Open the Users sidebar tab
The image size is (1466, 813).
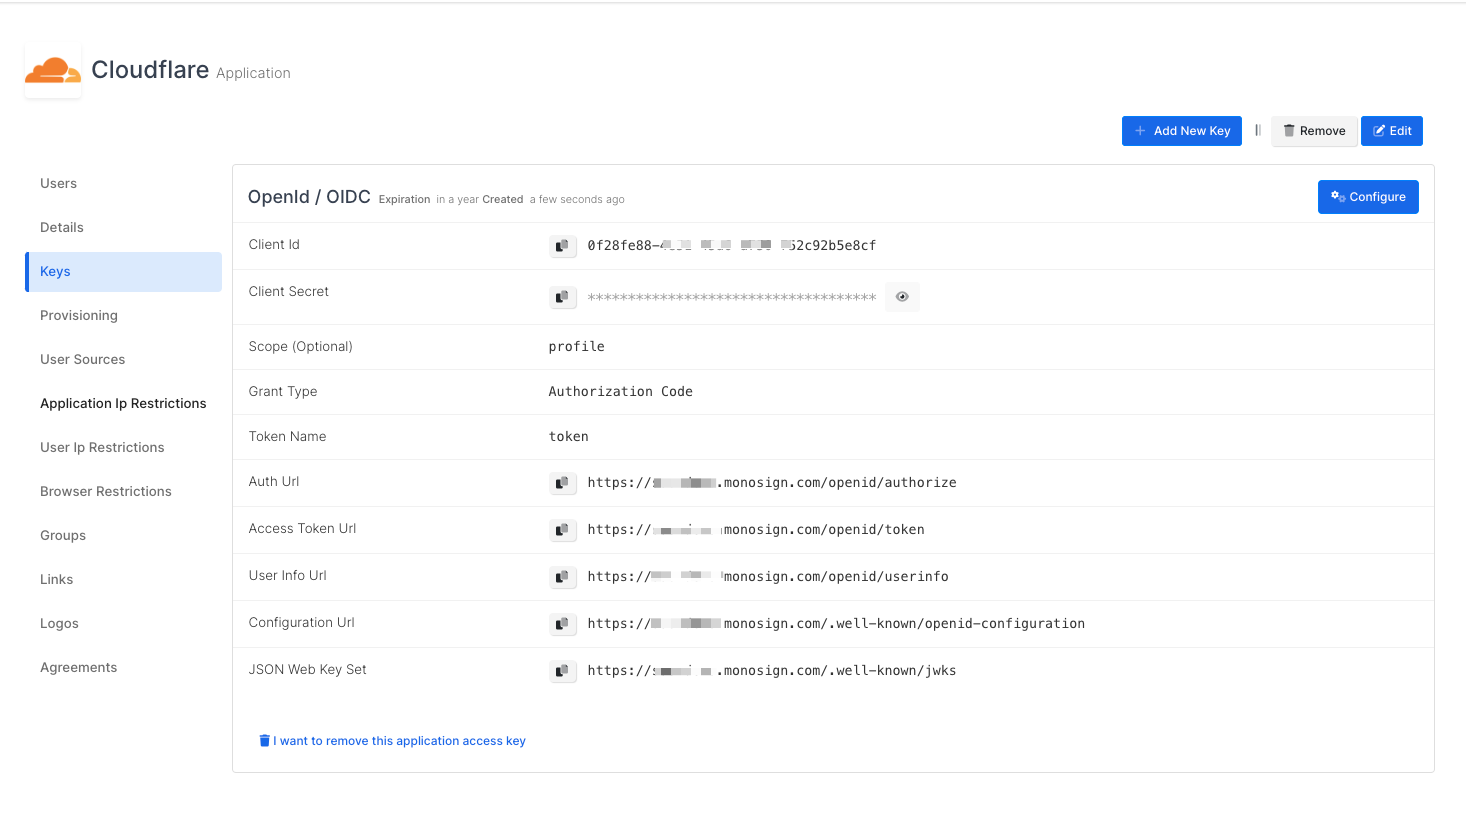coord(58,184)
